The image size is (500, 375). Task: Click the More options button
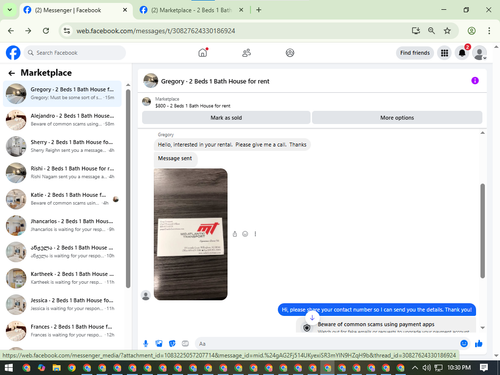click(x=397, y=117)
